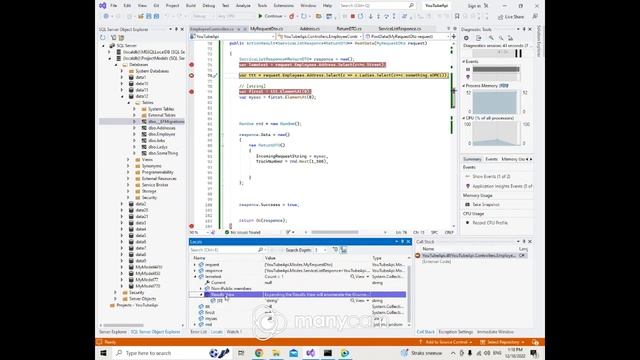Click Select Repository in the status bar
This screenshot has width=640, height=360.
point(502,342)
